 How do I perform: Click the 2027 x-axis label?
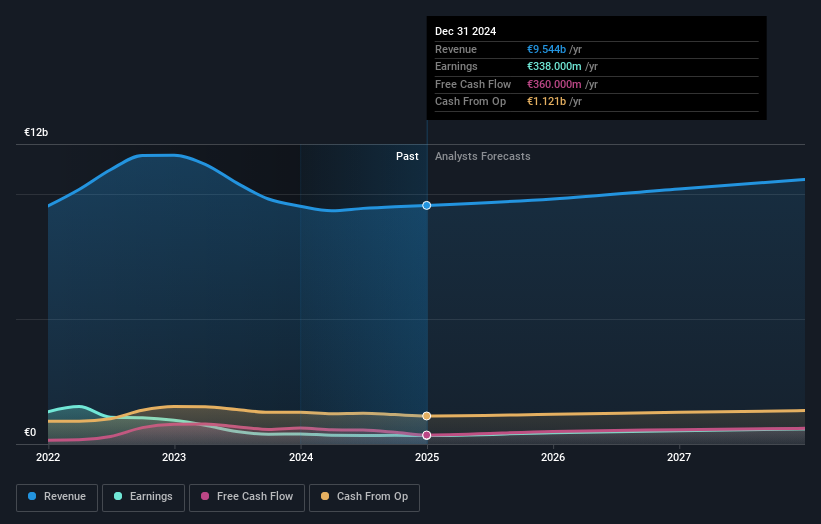(679, 457)
